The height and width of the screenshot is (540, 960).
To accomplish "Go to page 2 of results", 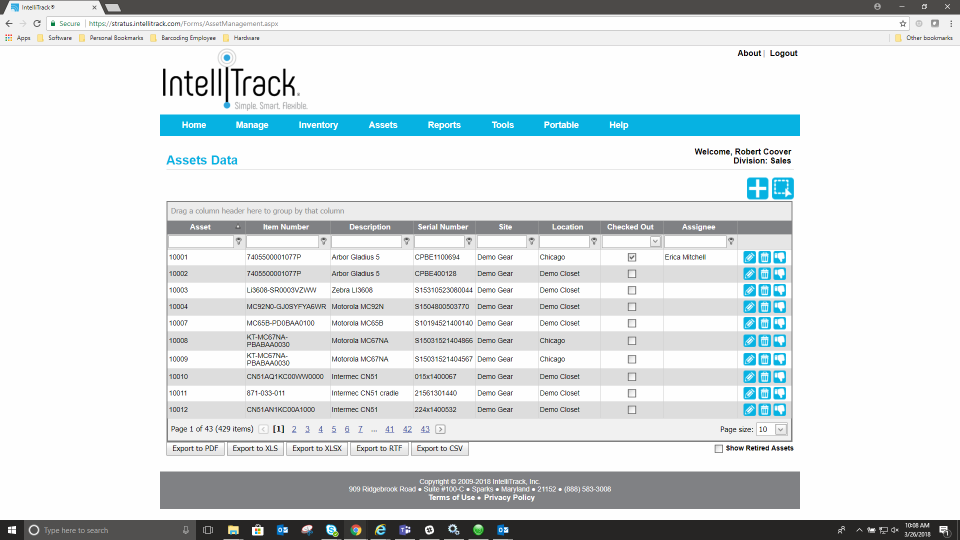I will pos(294,429).
